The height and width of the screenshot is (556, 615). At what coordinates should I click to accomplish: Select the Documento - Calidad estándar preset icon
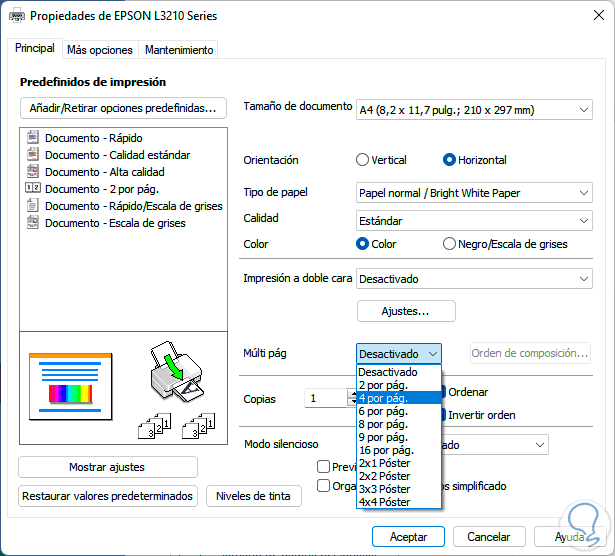click(33, 154)
